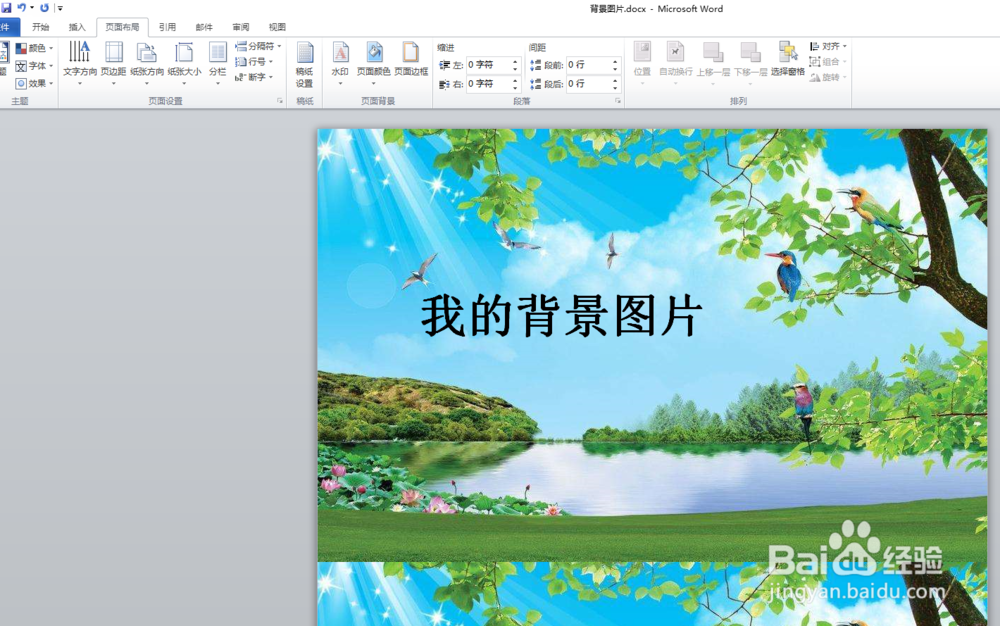Viewport: 1000px width, 626px height.
Task: Click the heading 我的背景图片 in document
Action: tap(562, 316)
